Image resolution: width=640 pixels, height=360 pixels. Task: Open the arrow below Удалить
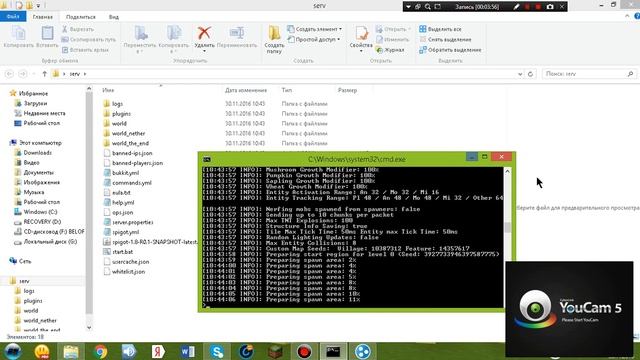coord(204,51)
